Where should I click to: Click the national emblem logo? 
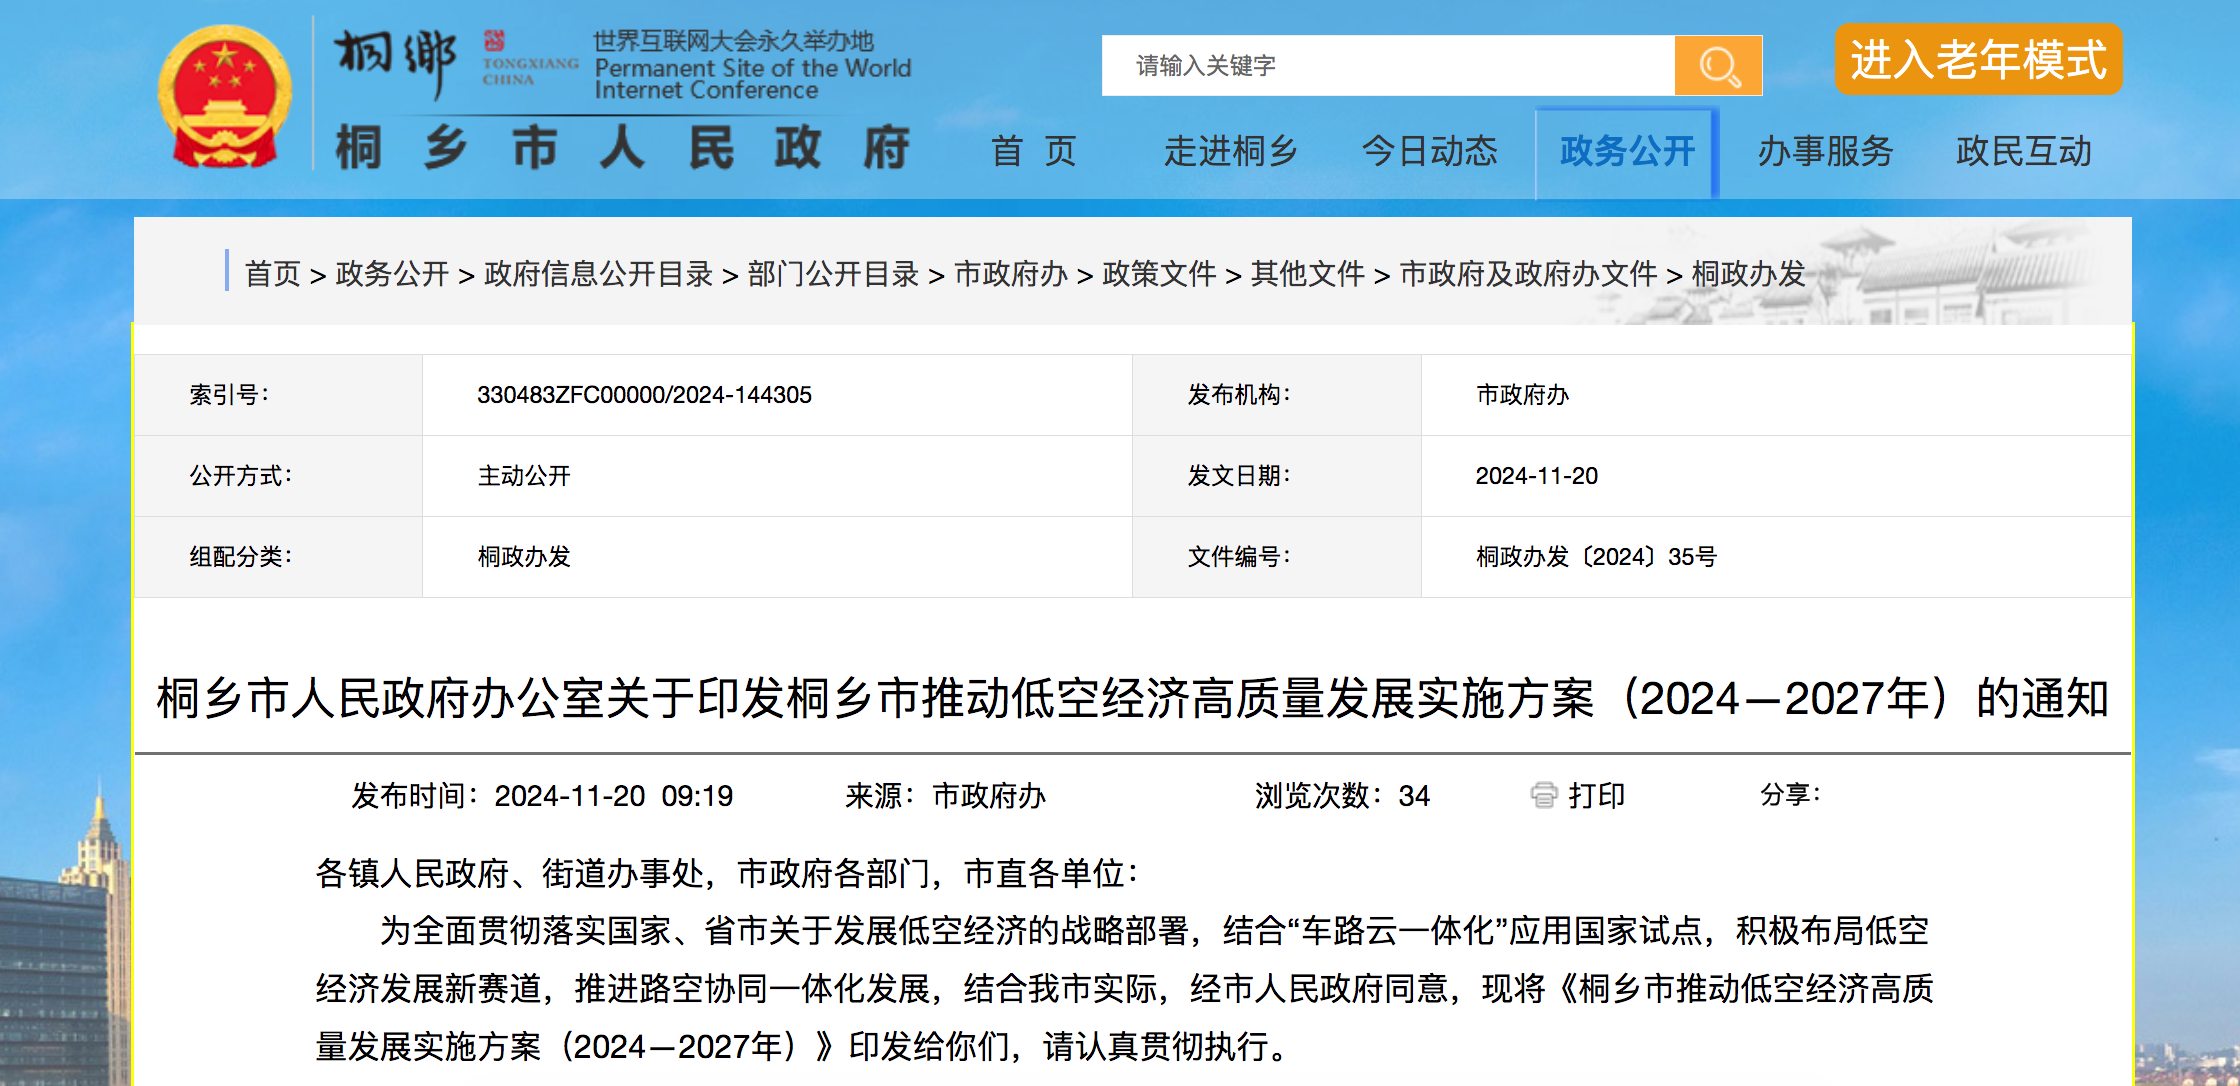click(222, 95)
